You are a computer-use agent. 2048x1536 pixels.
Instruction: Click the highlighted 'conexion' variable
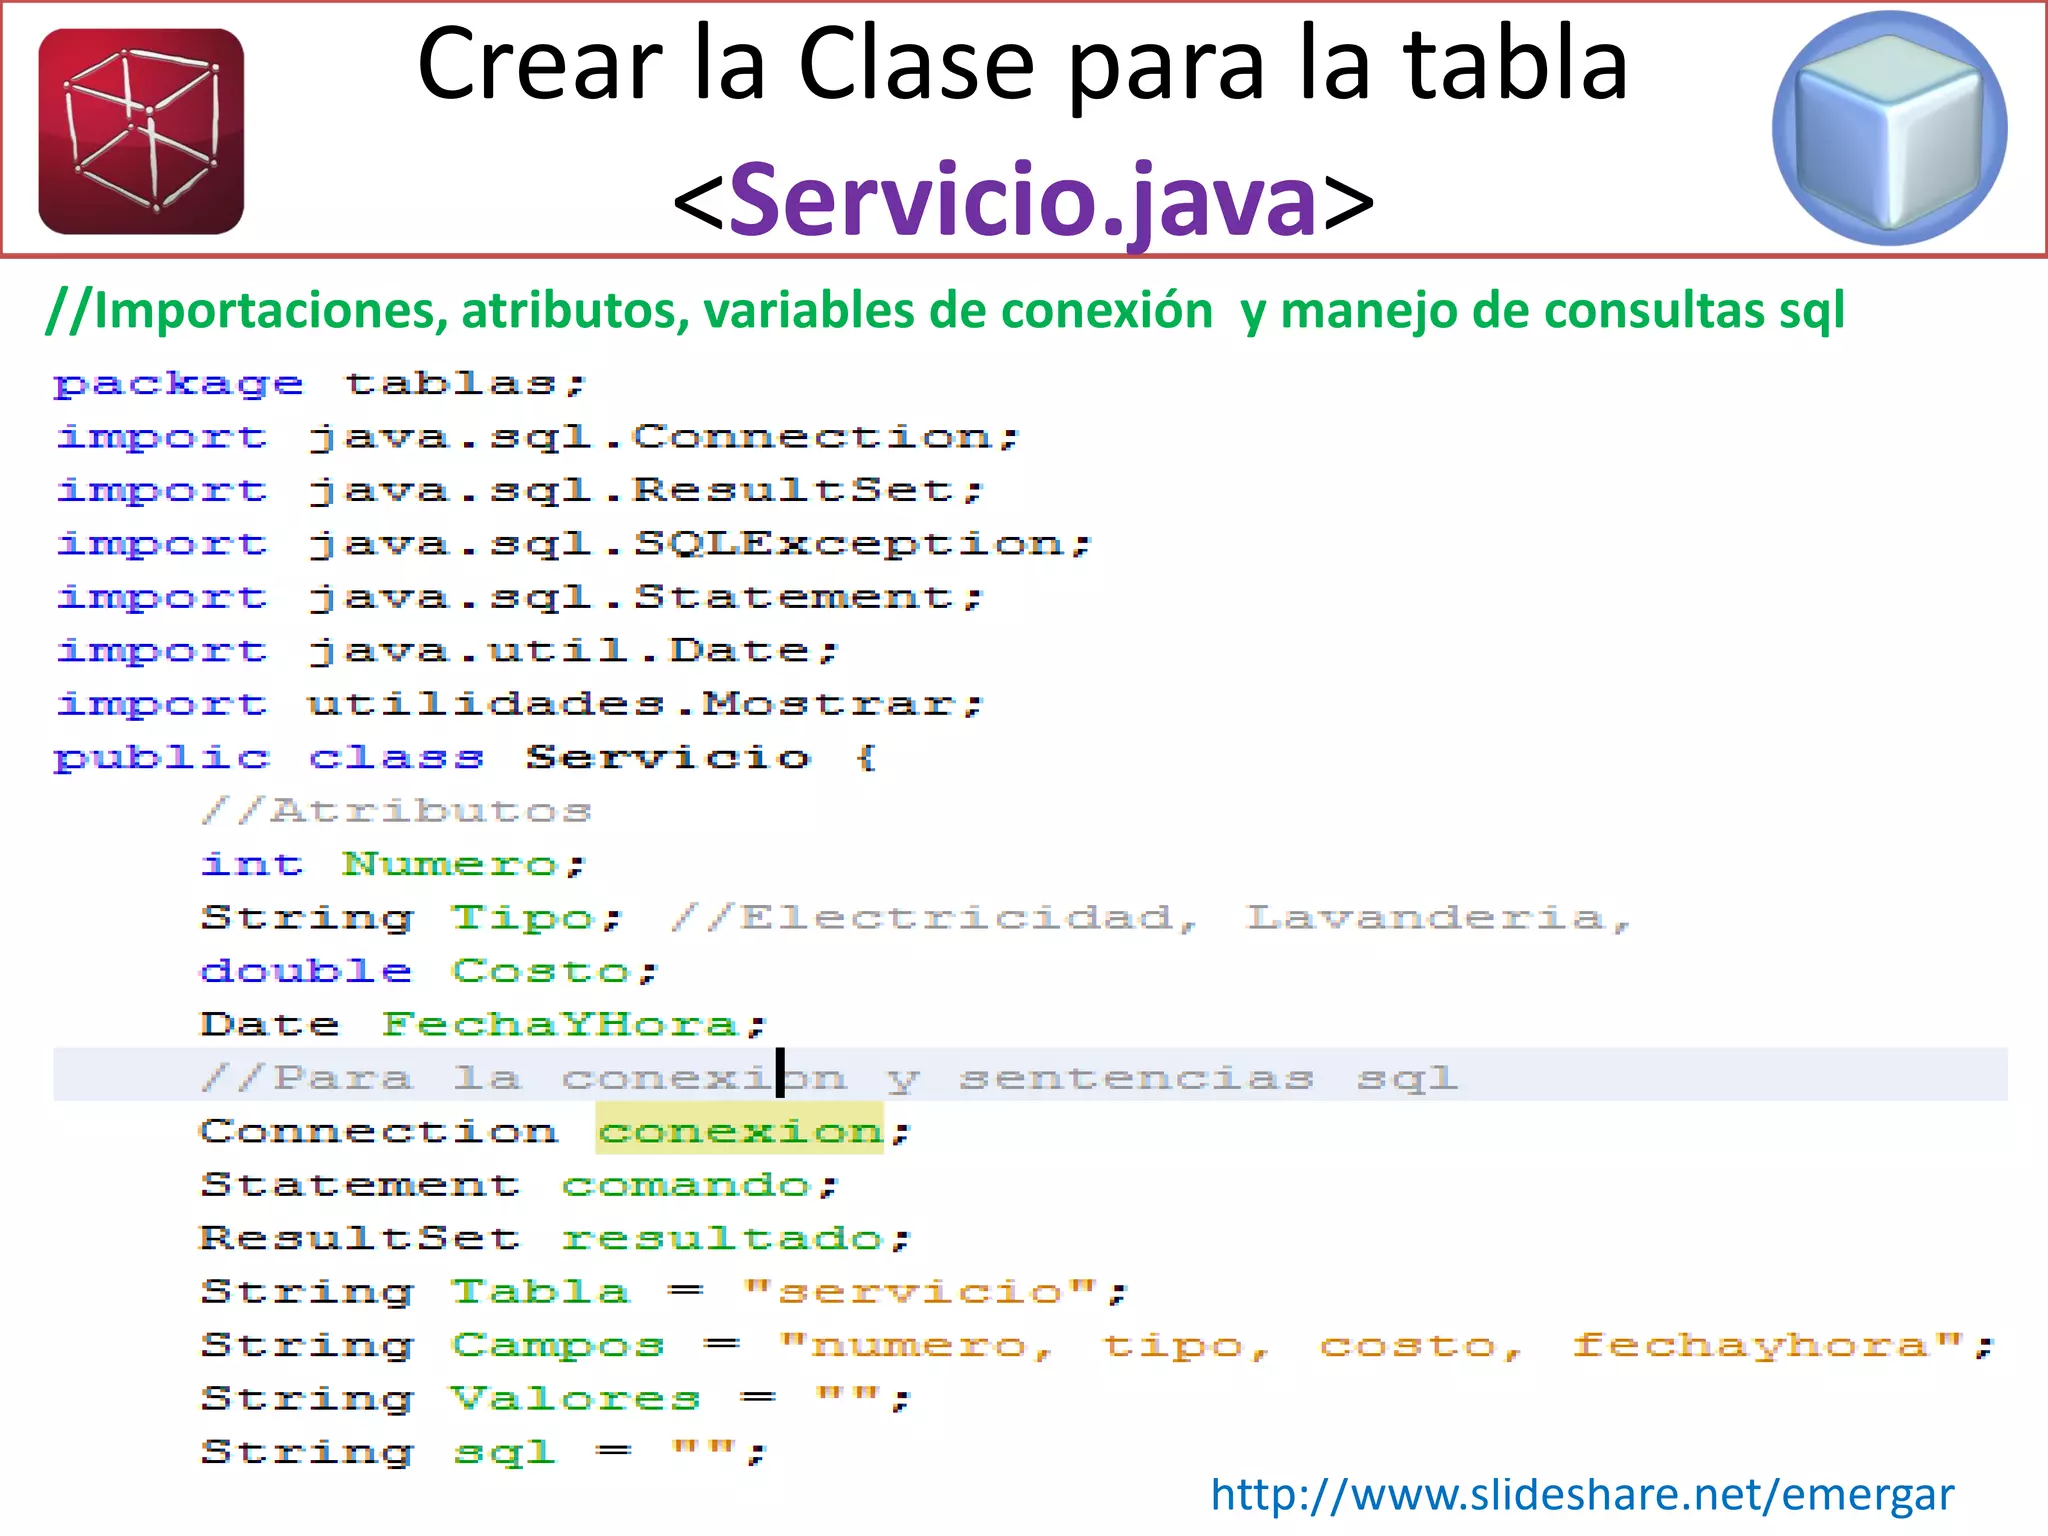click(740, 1131)
